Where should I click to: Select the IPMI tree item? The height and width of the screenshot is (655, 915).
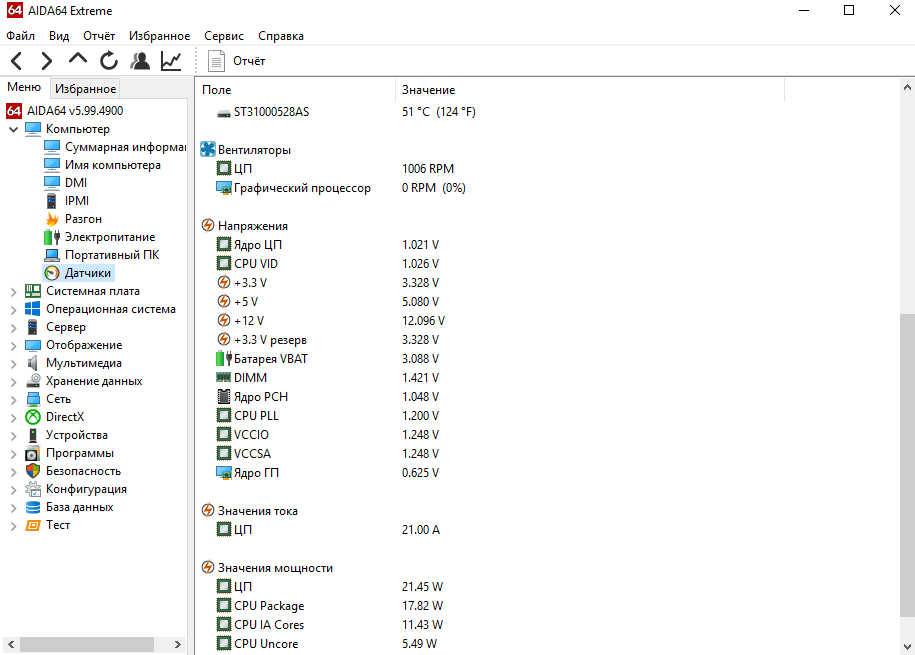coord(77,201)
